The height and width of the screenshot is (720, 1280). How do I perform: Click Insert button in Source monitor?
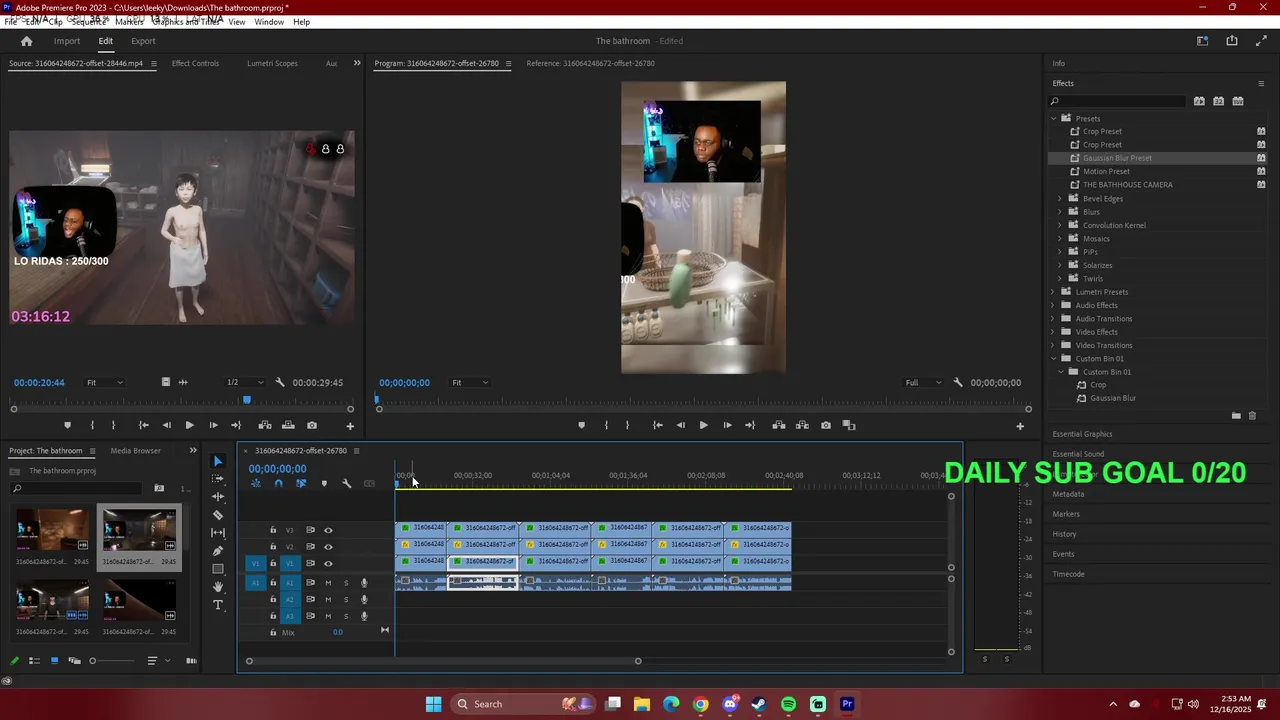click(265, 425)
